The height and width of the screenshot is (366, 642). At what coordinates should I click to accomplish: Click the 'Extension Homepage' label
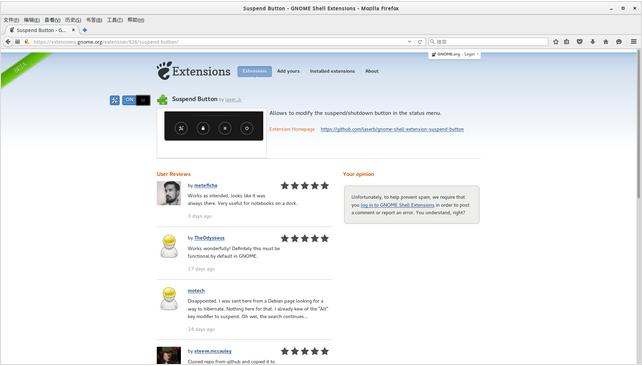292,129
